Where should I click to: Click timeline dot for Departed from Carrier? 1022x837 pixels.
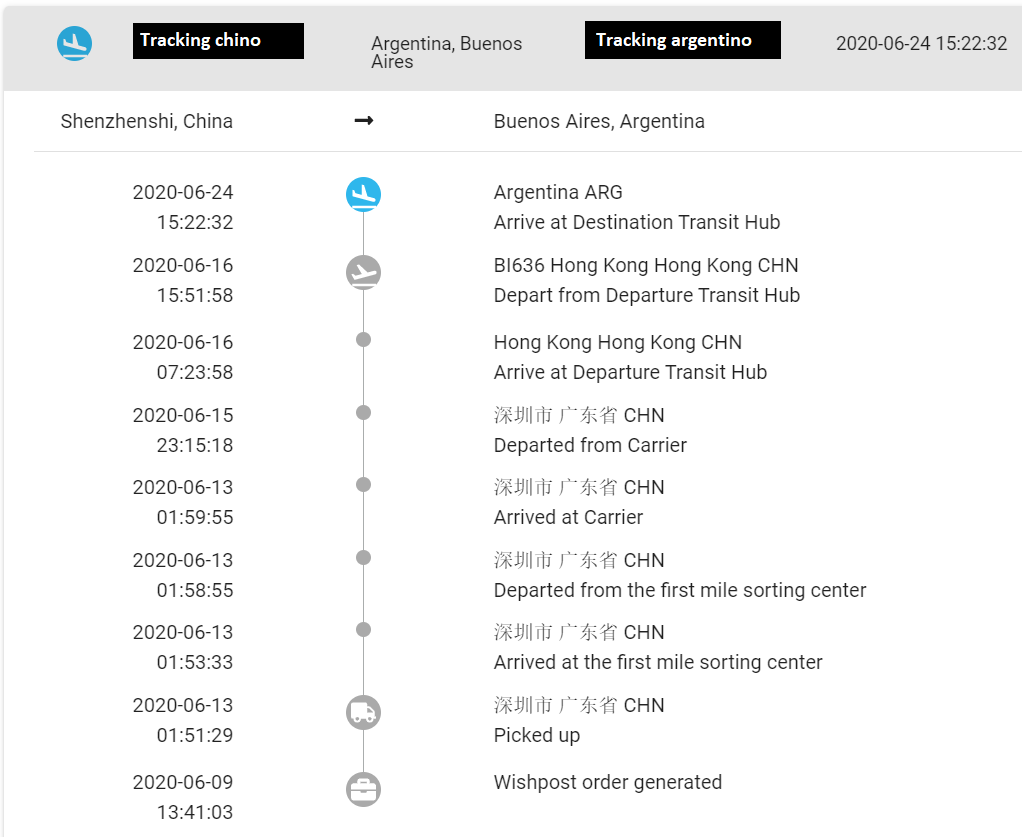tap(363, 412)
